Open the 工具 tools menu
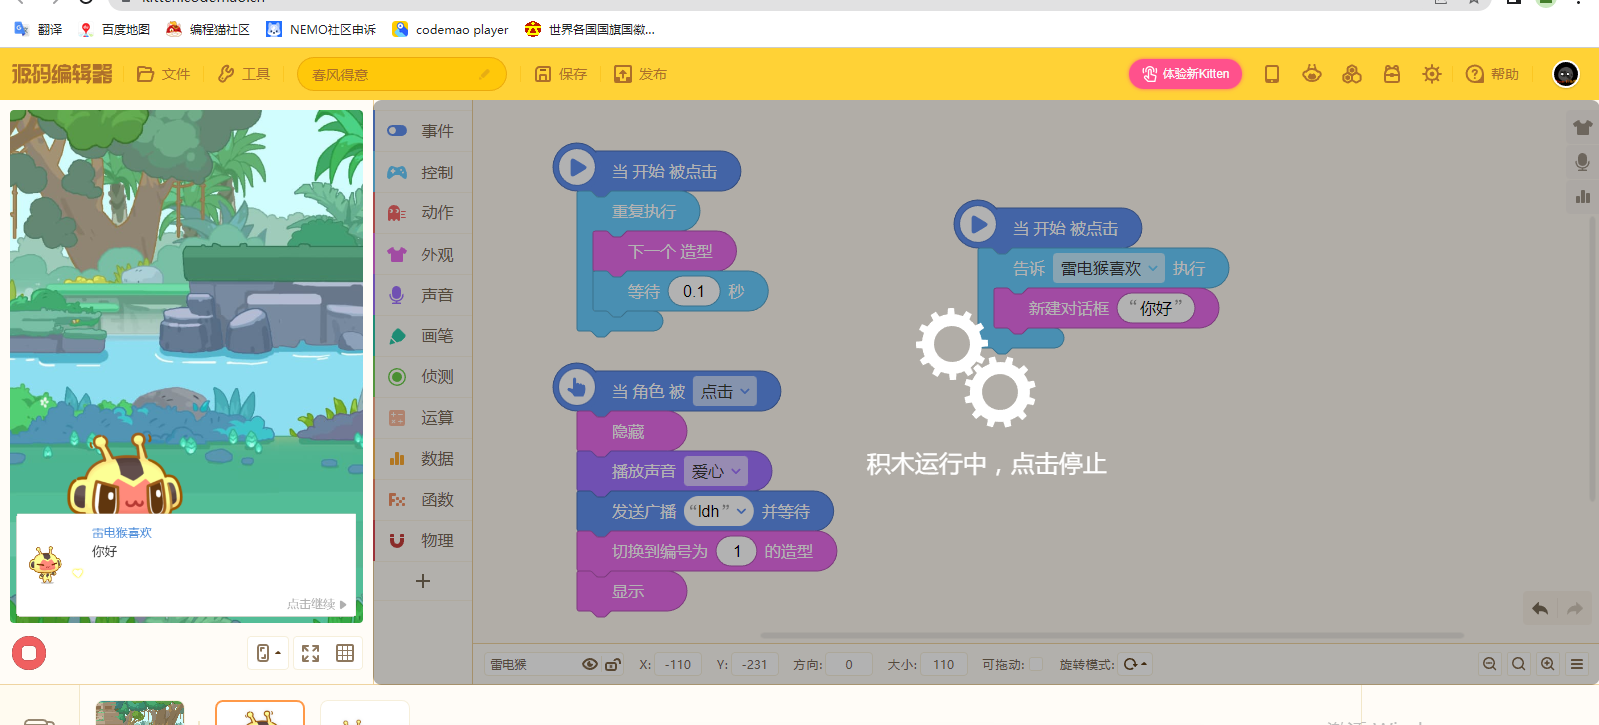 click(x=244, y=74)
